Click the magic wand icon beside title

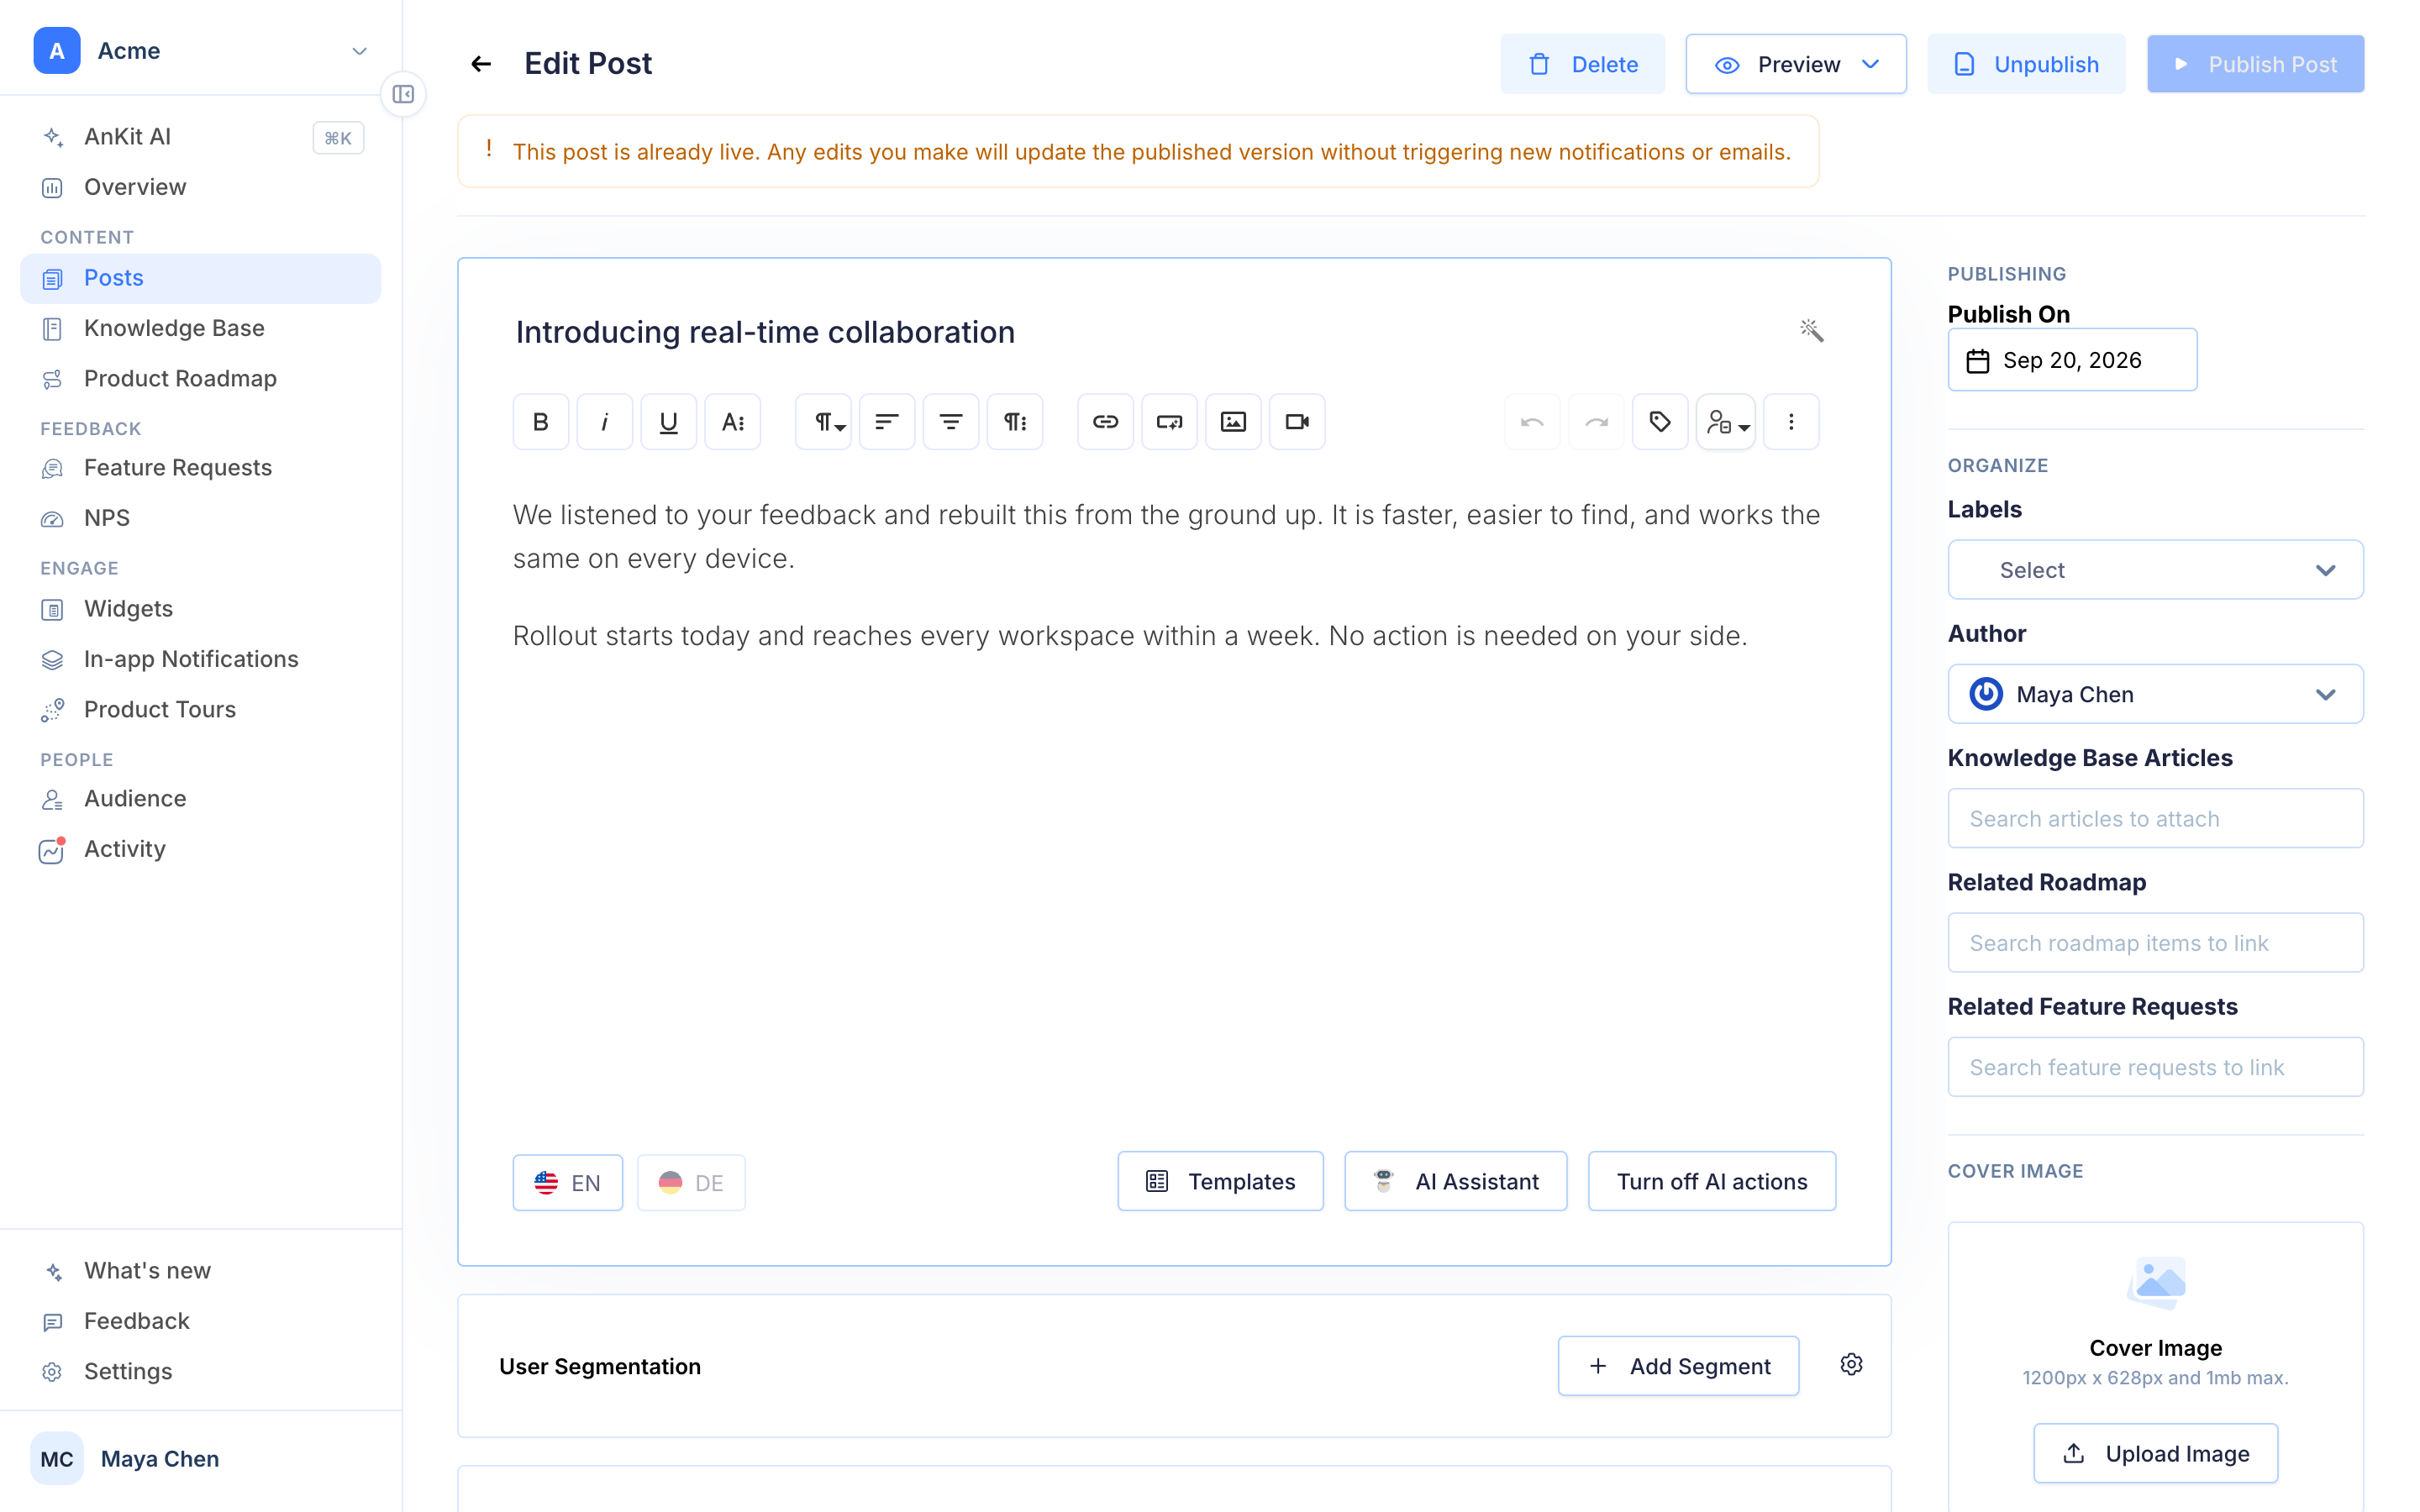(1811, 331)
